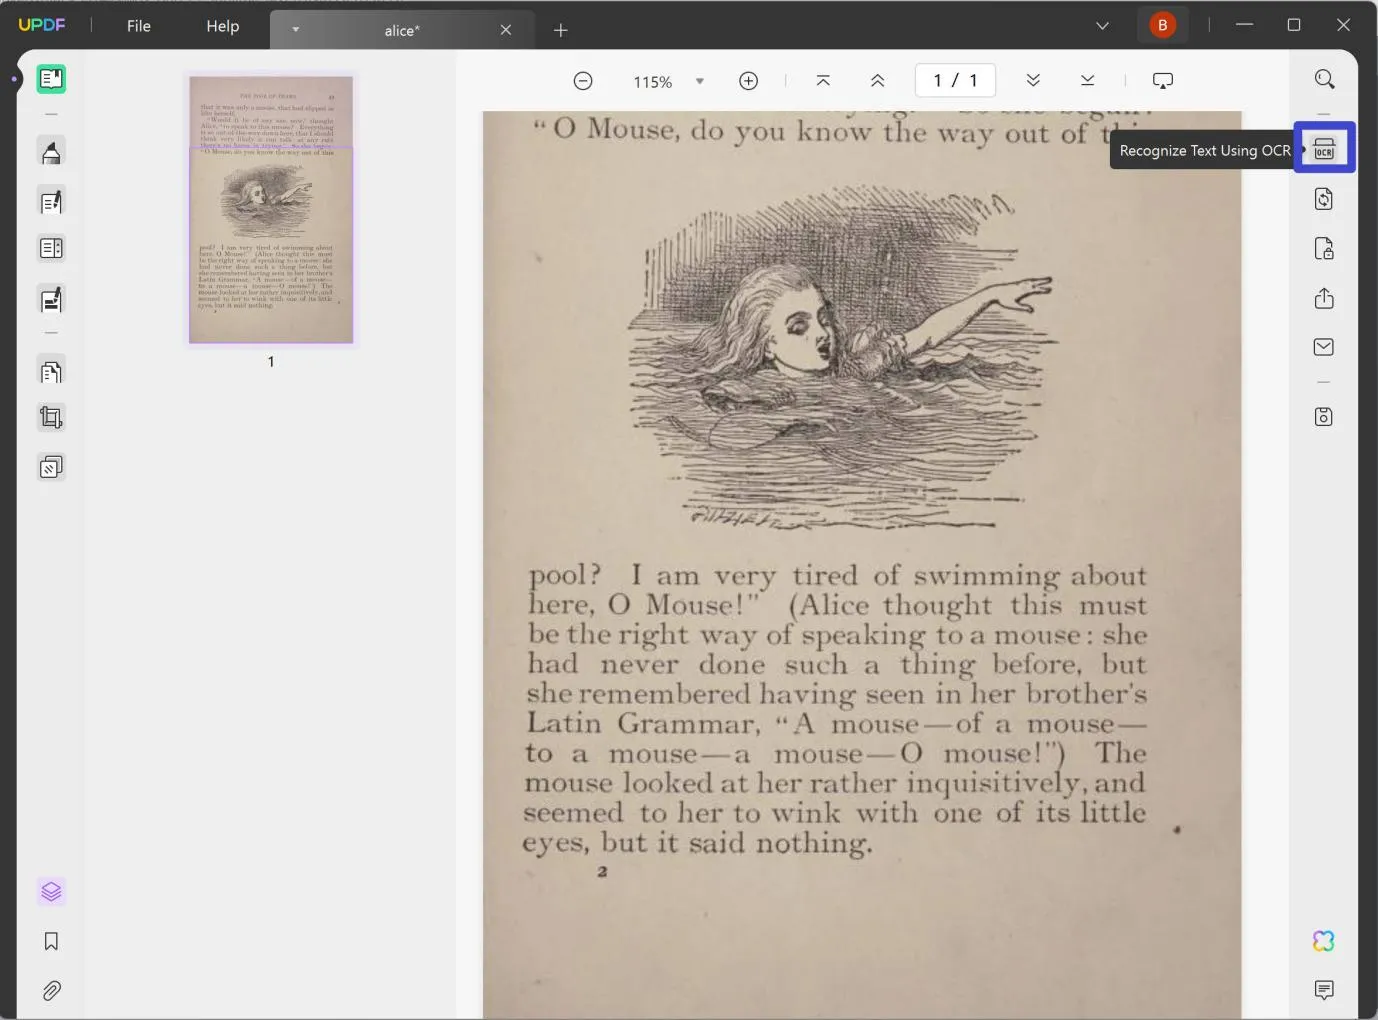This screenshot has width=1378, height=1020.
Task: Send the file by email icon
Action: [x=1324, y=347]
